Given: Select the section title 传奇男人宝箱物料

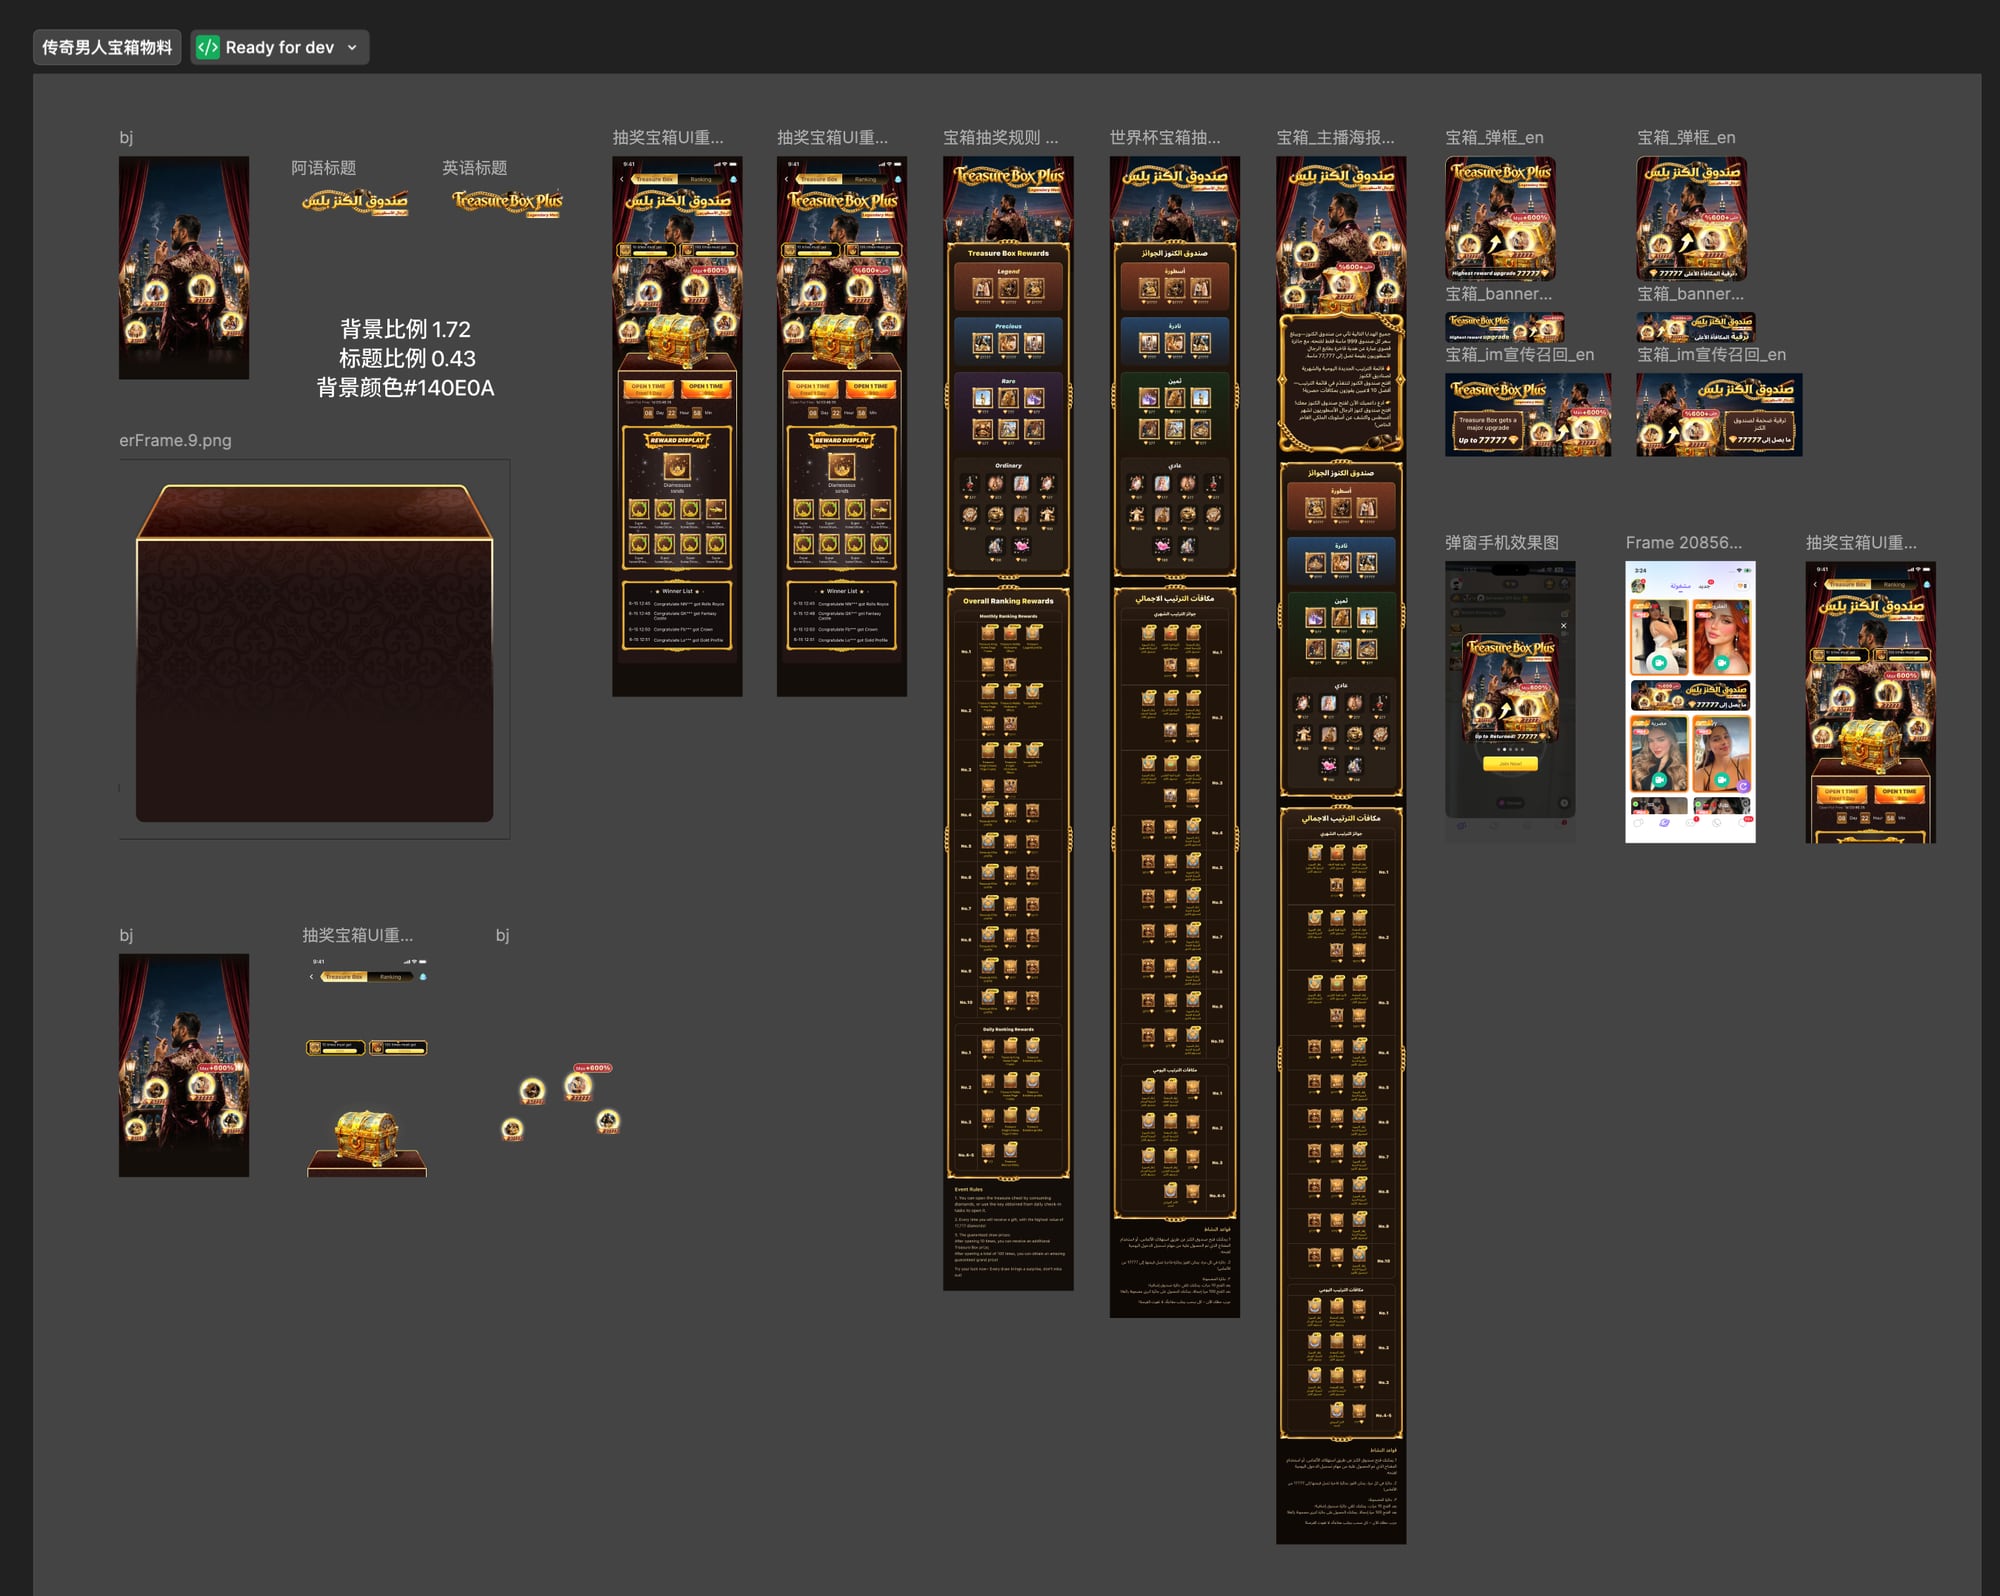Looking at the screenshot, I should [x=107, y=47].
